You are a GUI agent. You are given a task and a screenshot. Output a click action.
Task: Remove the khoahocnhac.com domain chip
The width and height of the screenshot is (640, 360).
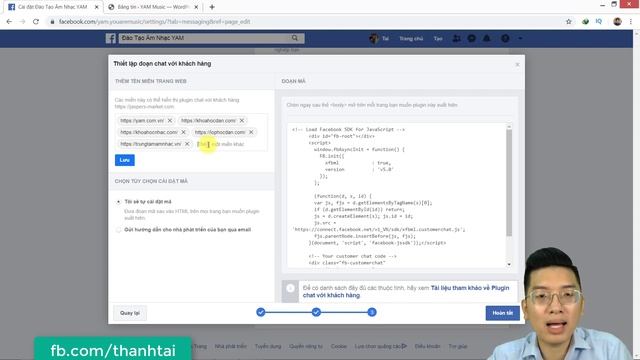pyautogui.click(x=183, y=132)
